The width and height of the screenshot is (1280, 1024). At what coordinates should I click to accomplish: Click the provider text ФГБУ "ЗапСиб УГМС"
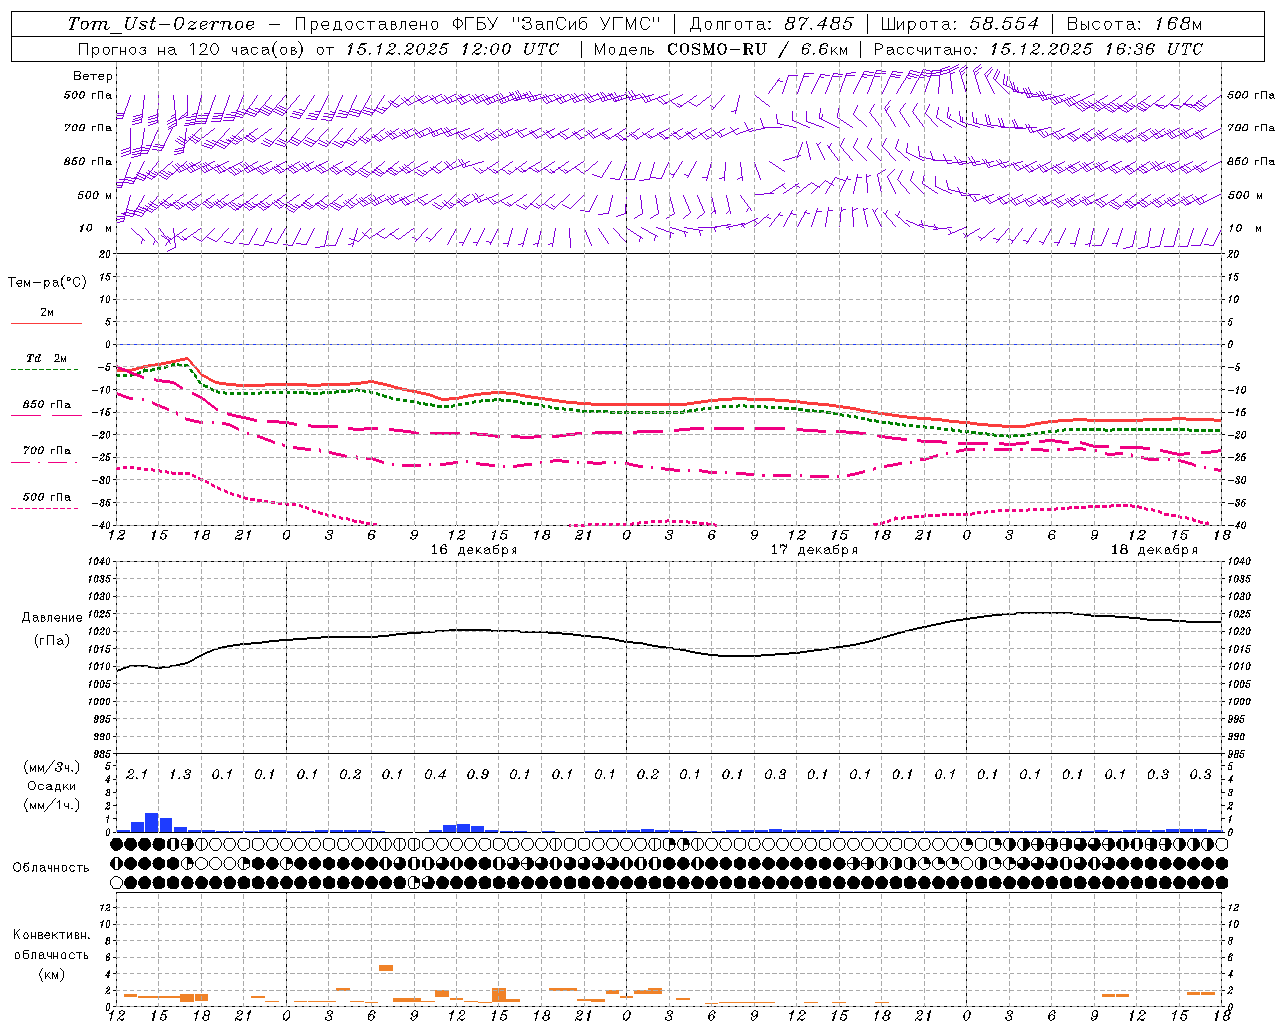coord(555,24)
